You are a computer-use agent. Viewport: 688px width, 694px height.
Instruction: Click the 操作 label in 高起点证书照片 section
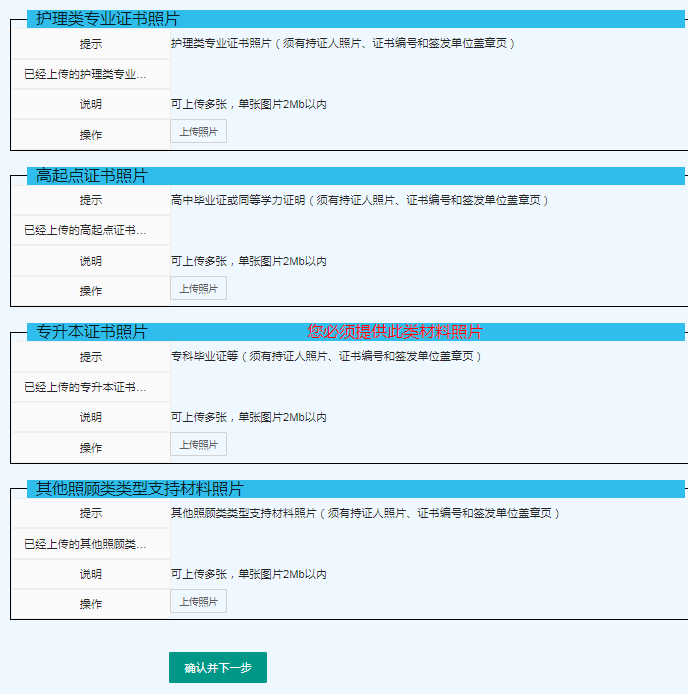point(91,291)
